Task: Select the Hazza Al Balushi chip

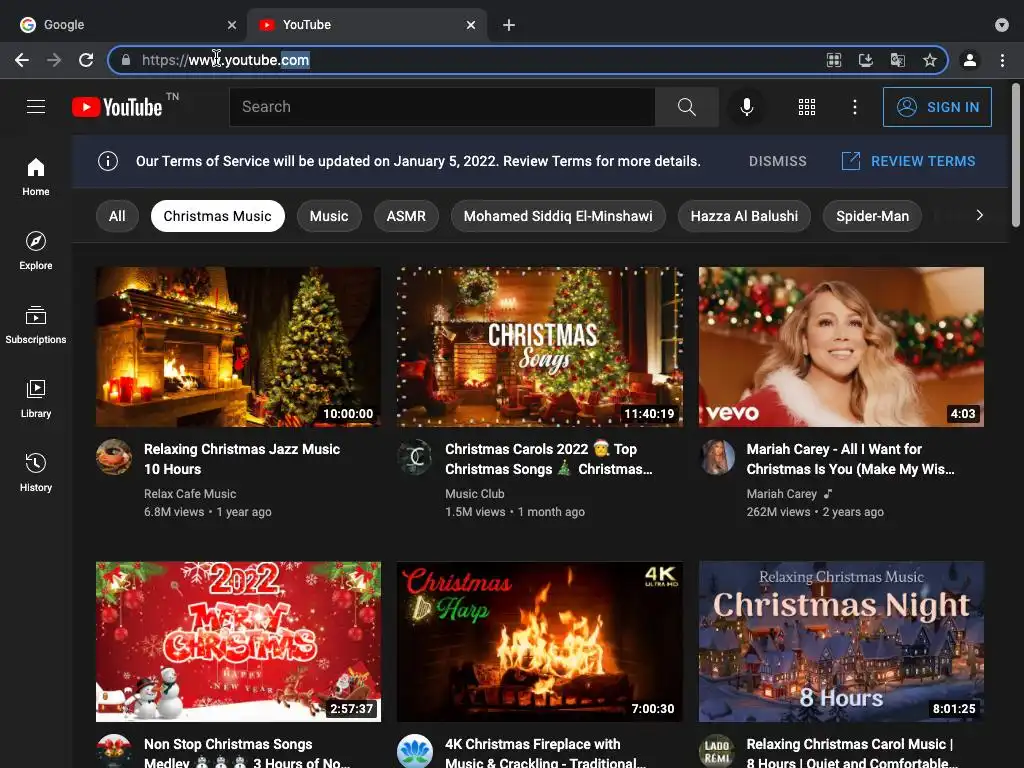Action: click(x=744, y=216)
